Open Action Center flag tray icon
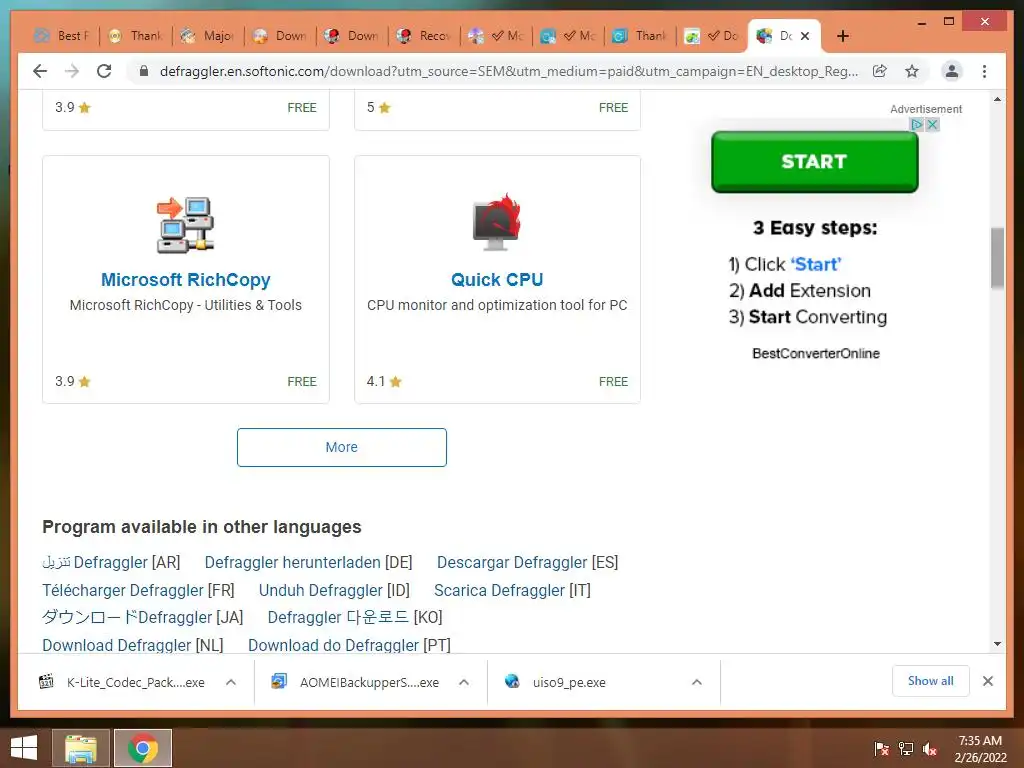This screenshot has width=1024, height=768. tap(881, 749)
